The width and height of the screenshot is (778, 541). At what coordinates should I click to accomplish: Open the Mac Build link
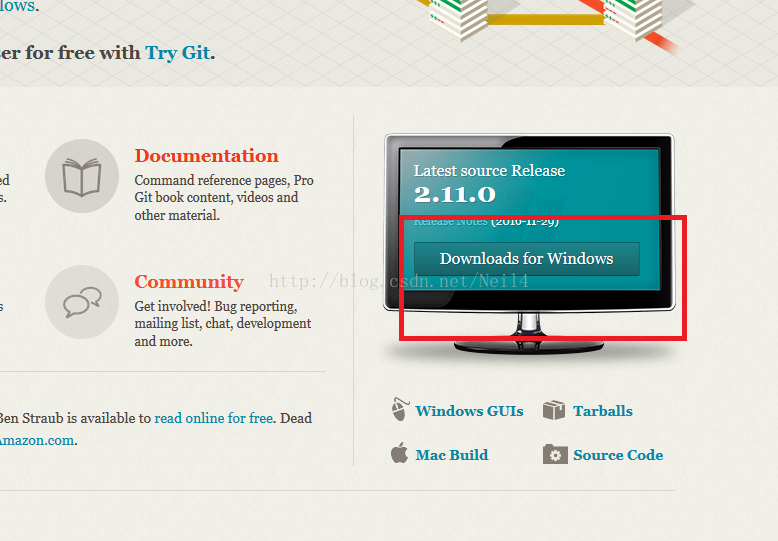point(452,455)
